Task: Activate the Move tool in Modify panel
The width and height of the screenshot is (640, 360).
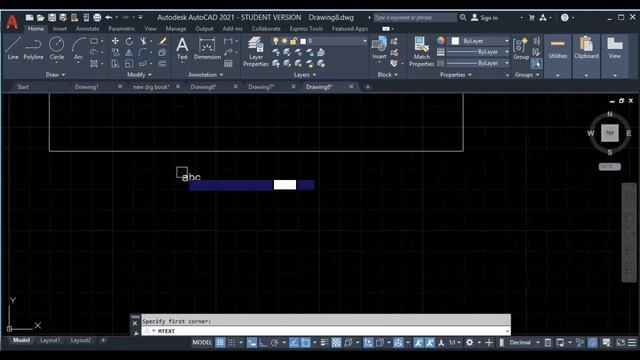Action: [116, 41]
